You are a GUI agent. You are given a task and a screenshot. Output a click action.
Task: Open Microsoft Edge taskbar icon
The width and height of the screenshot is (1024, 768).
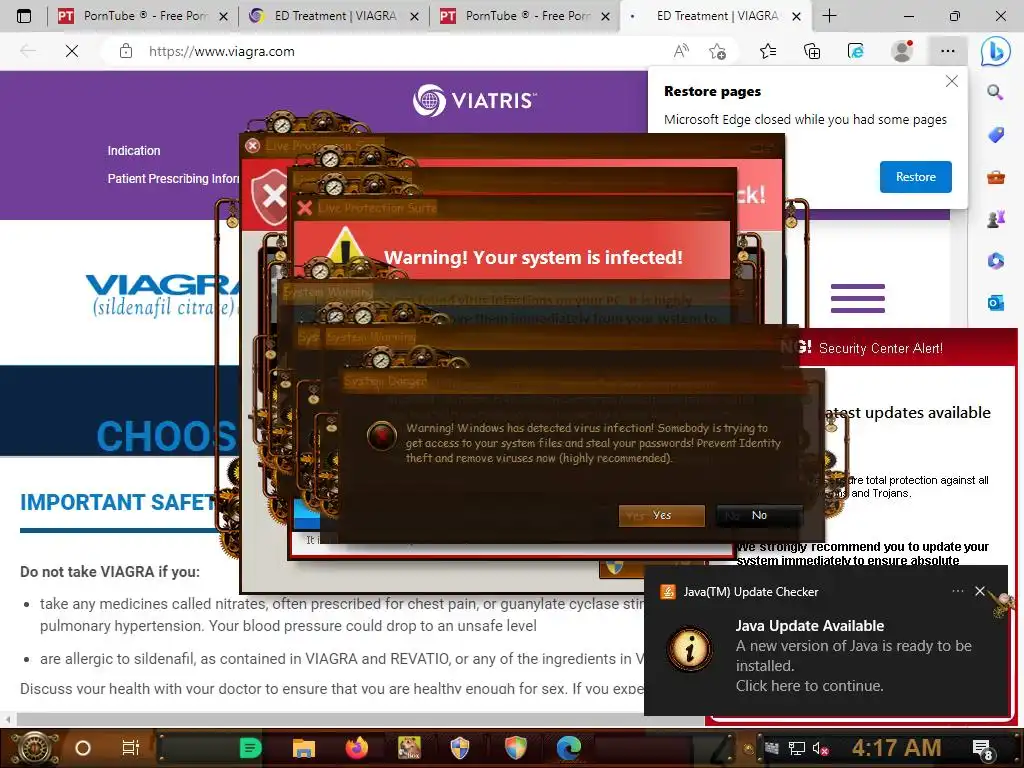(x=568, y=748)
